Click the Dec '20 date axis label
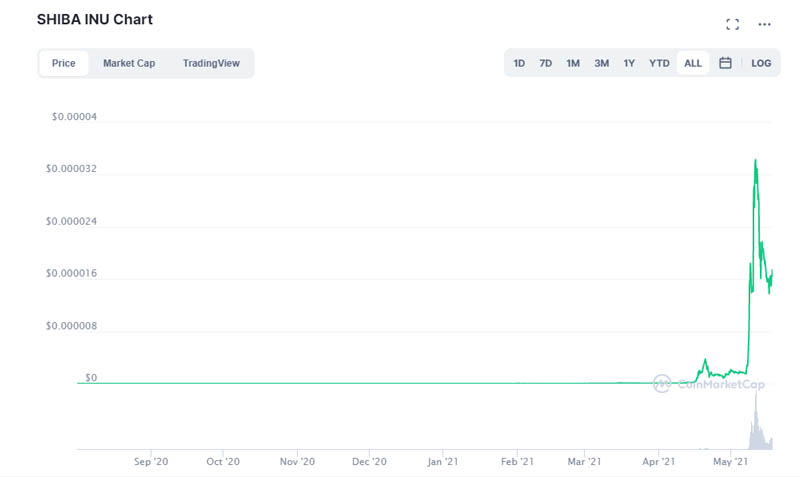The height and width of the screenshot is (477, 800). [x=369, y=462]
